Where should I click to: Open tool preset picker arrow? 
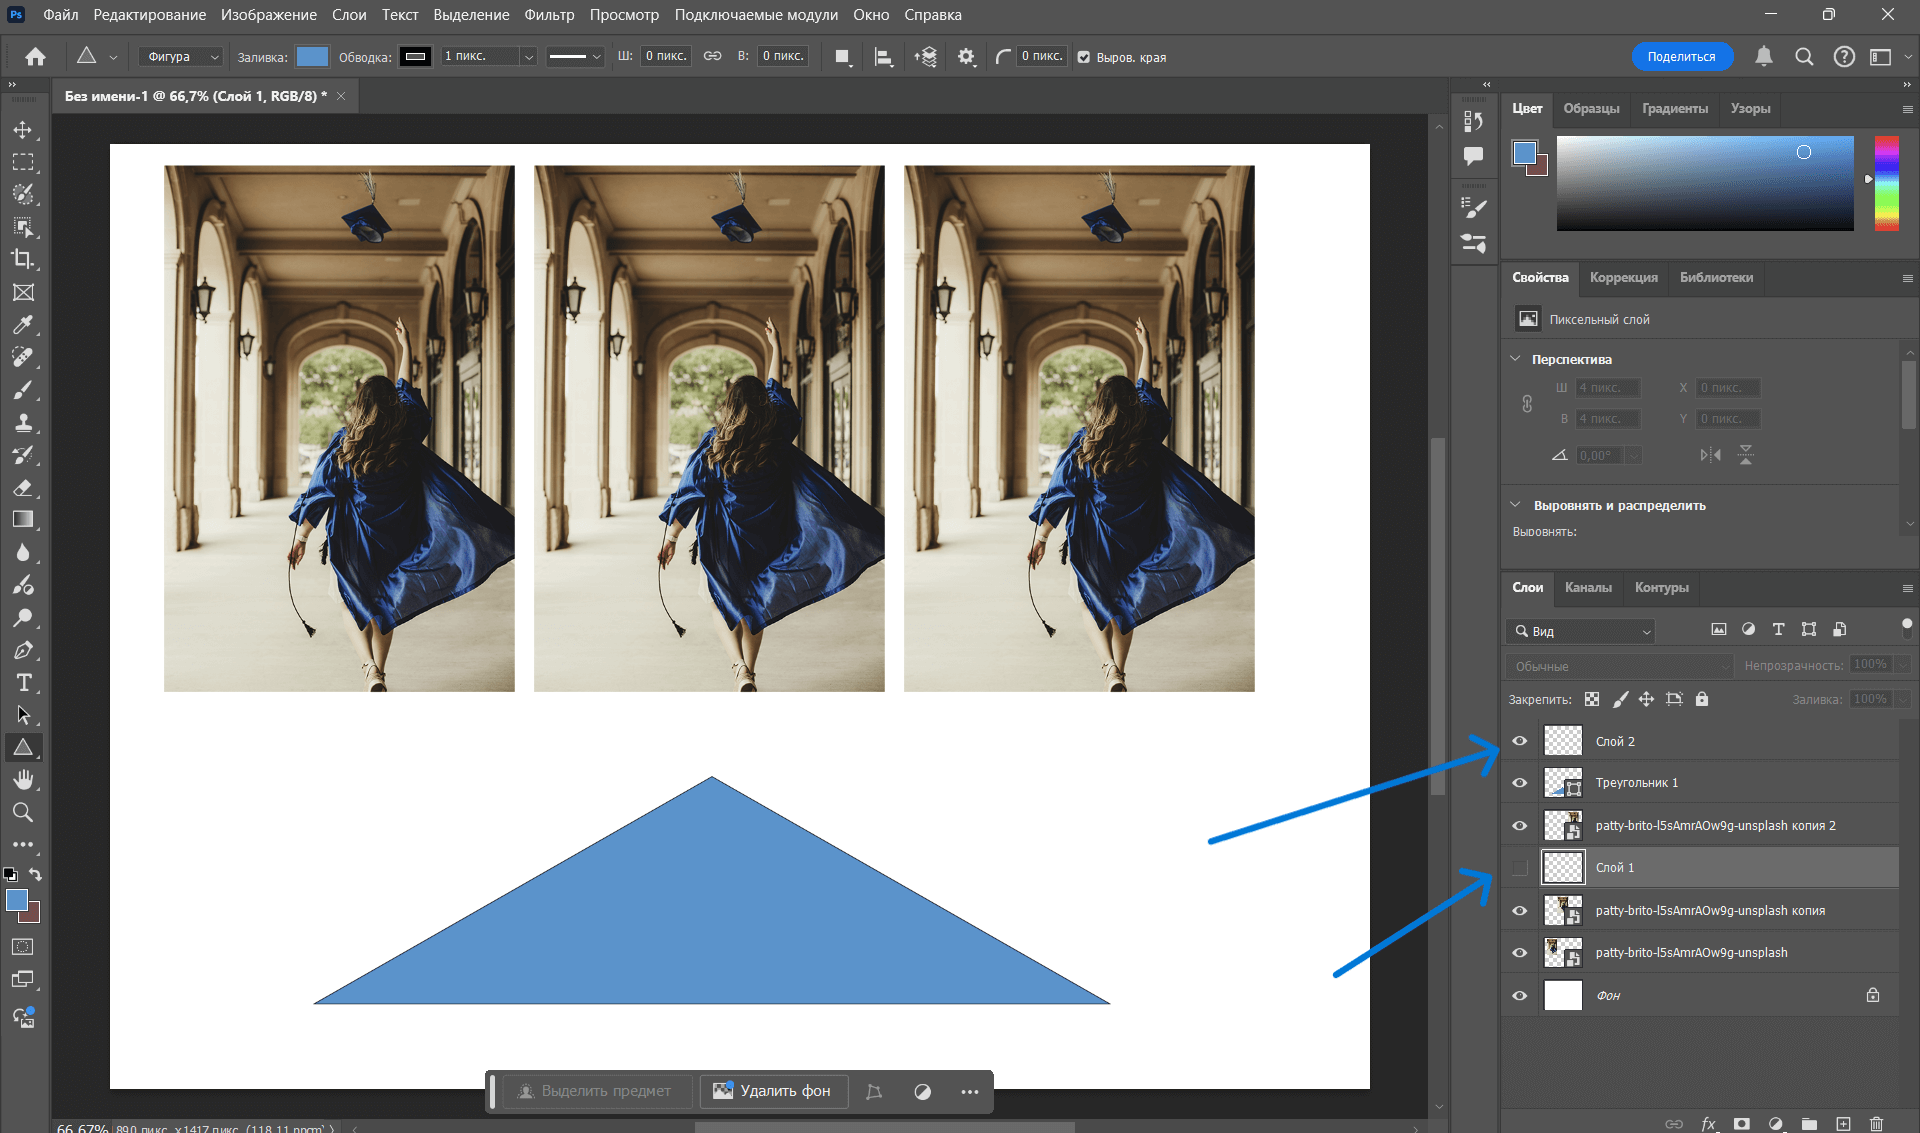[113, 57]
